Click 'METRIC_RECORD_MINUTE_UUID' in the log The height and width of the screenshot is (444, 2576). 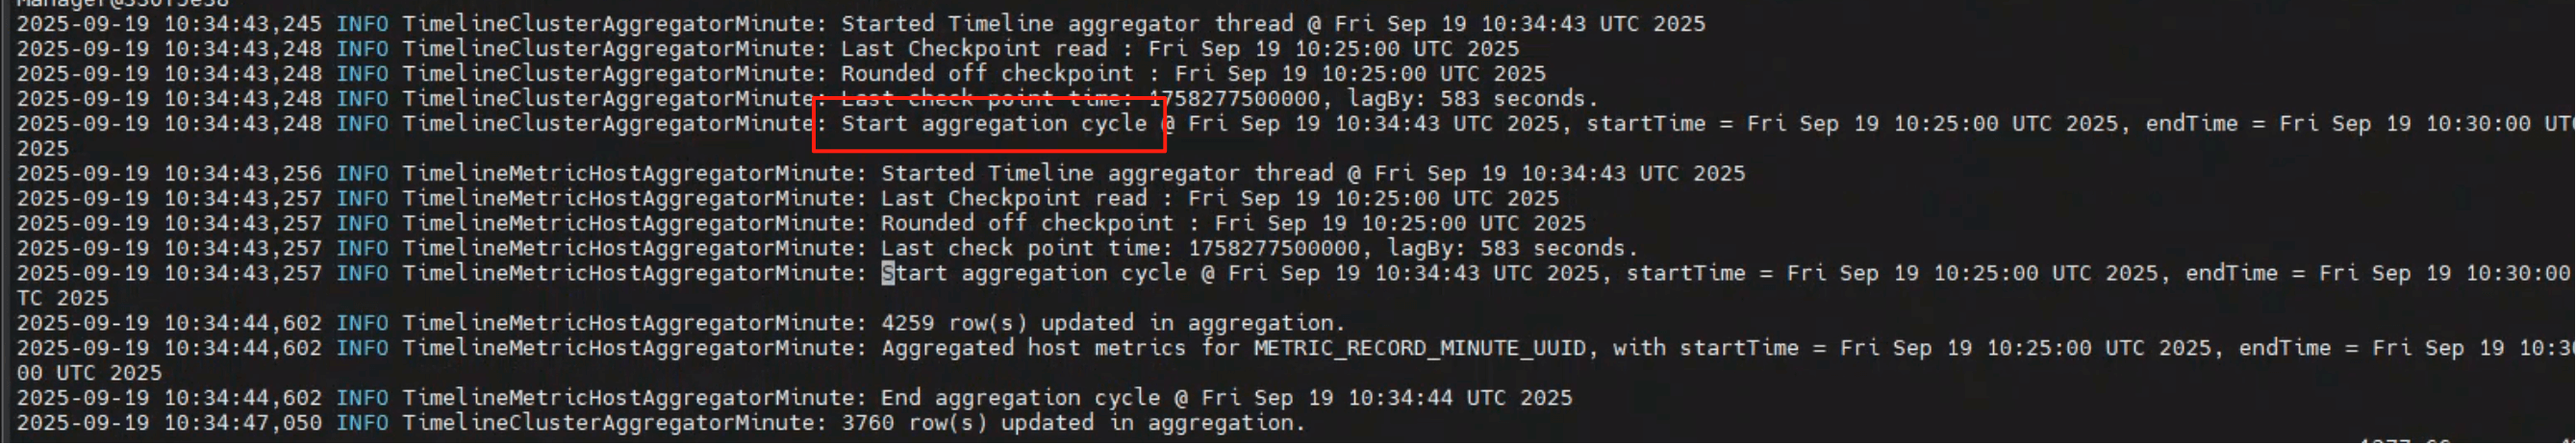click(x=1420, y=348)
